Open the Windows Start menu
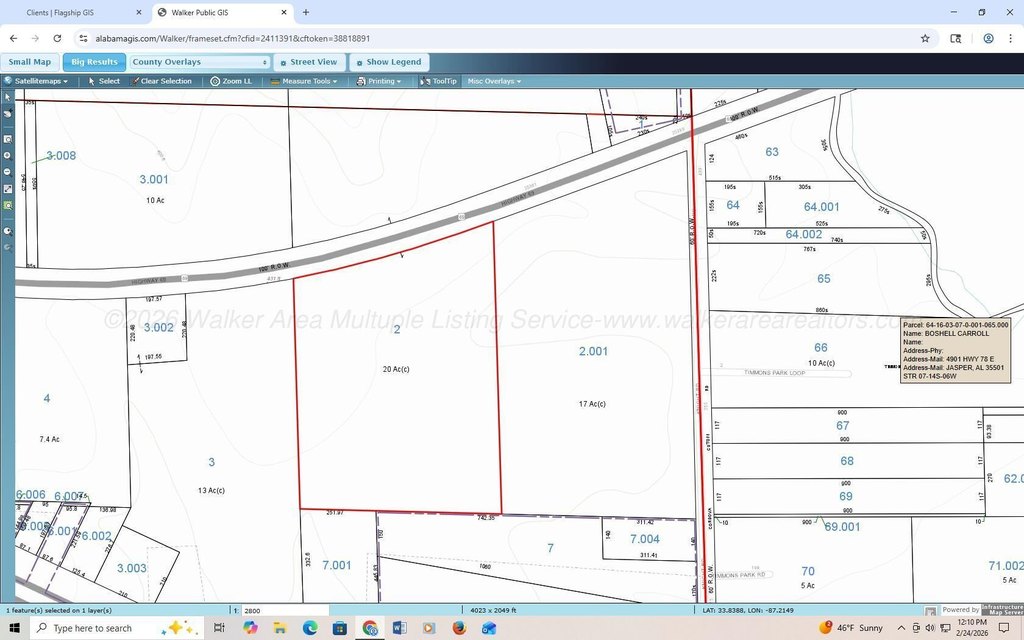Image resolution: width=1024 pixels, height=640 pixels. pyautogui.click(x=14, y=628)
